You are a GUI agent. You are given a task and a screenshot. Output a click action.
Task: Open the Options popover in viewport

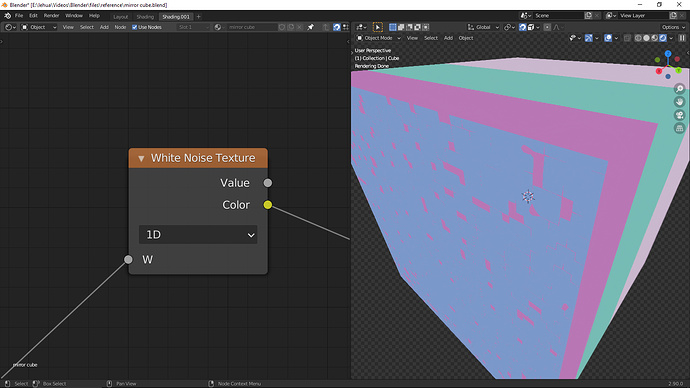(672, 27)
